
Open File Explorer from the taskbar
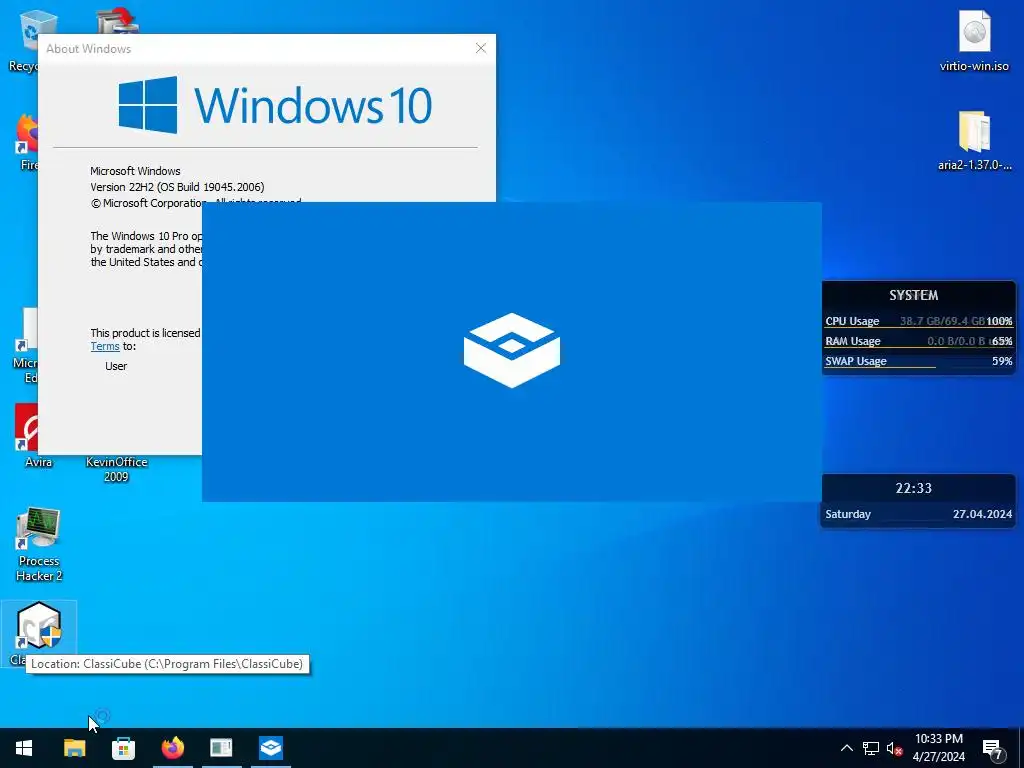74,748
